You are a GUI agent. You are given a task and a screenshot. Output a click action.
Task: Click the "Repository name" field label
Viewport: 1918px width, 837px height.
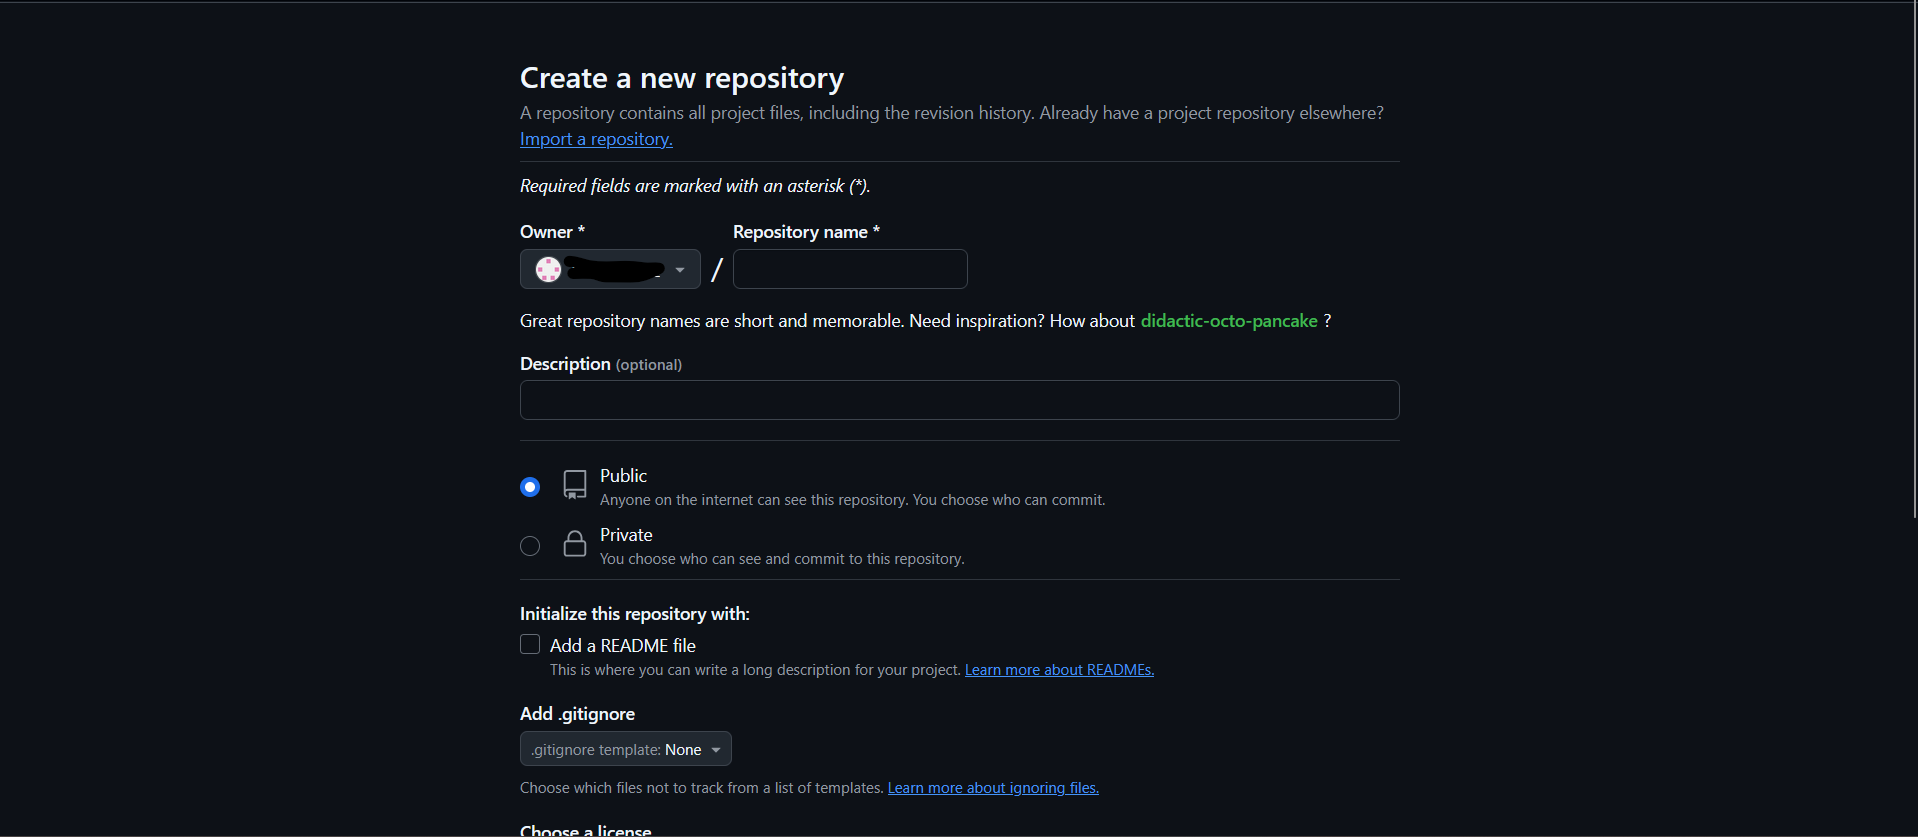[x=800, y=232]
